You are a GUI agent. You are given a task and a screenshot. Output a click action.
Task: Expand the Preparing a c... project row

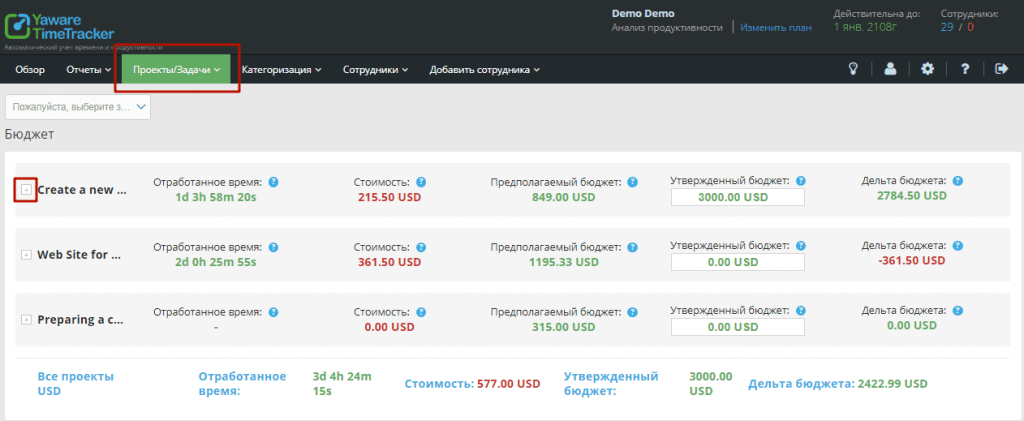tap(26, 320)
